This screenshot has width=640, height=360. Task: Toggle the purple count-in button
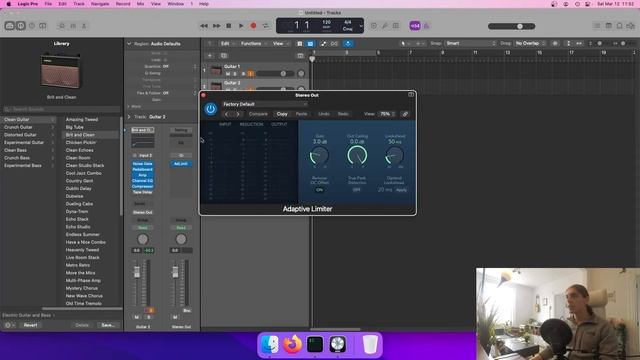(415, 26)
